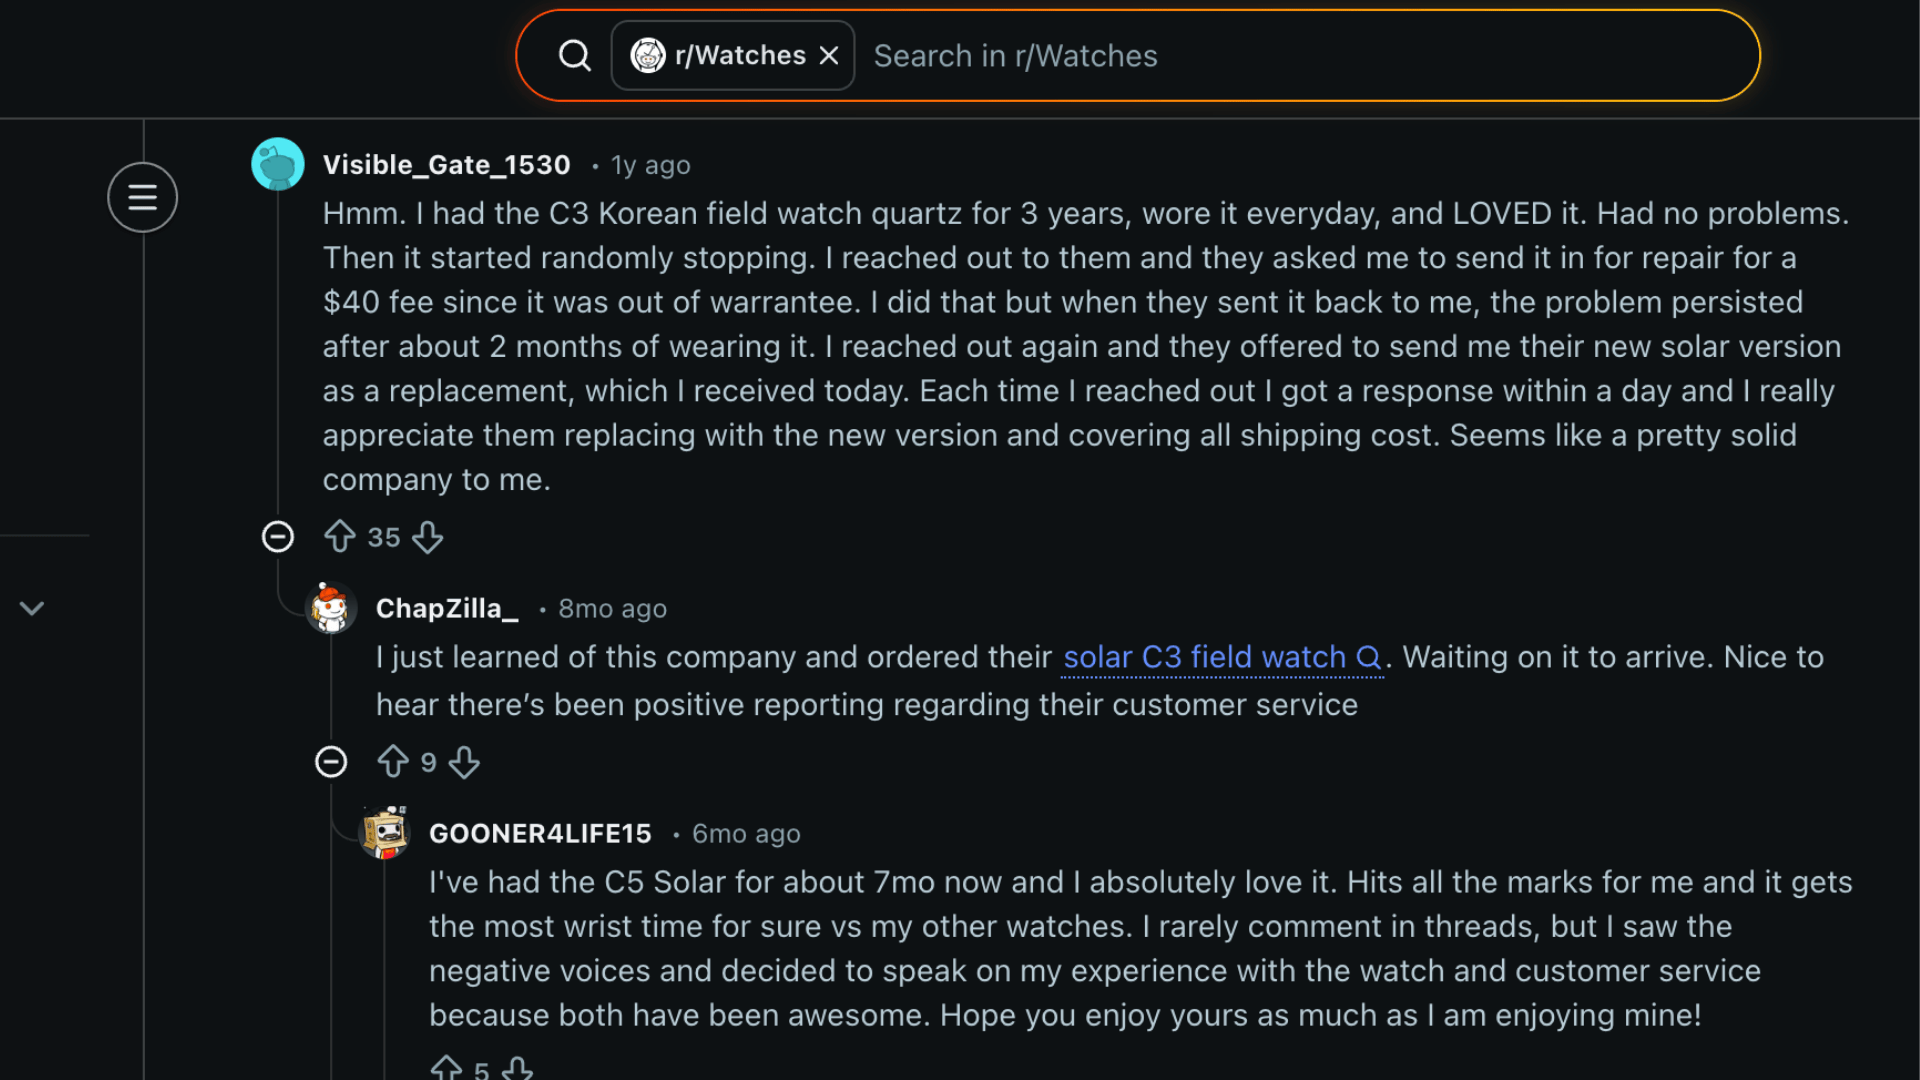Upvote ChapZilla_'s comment
The width and height of the screenshot is (1920, 1080).
[x=393, y=761]
